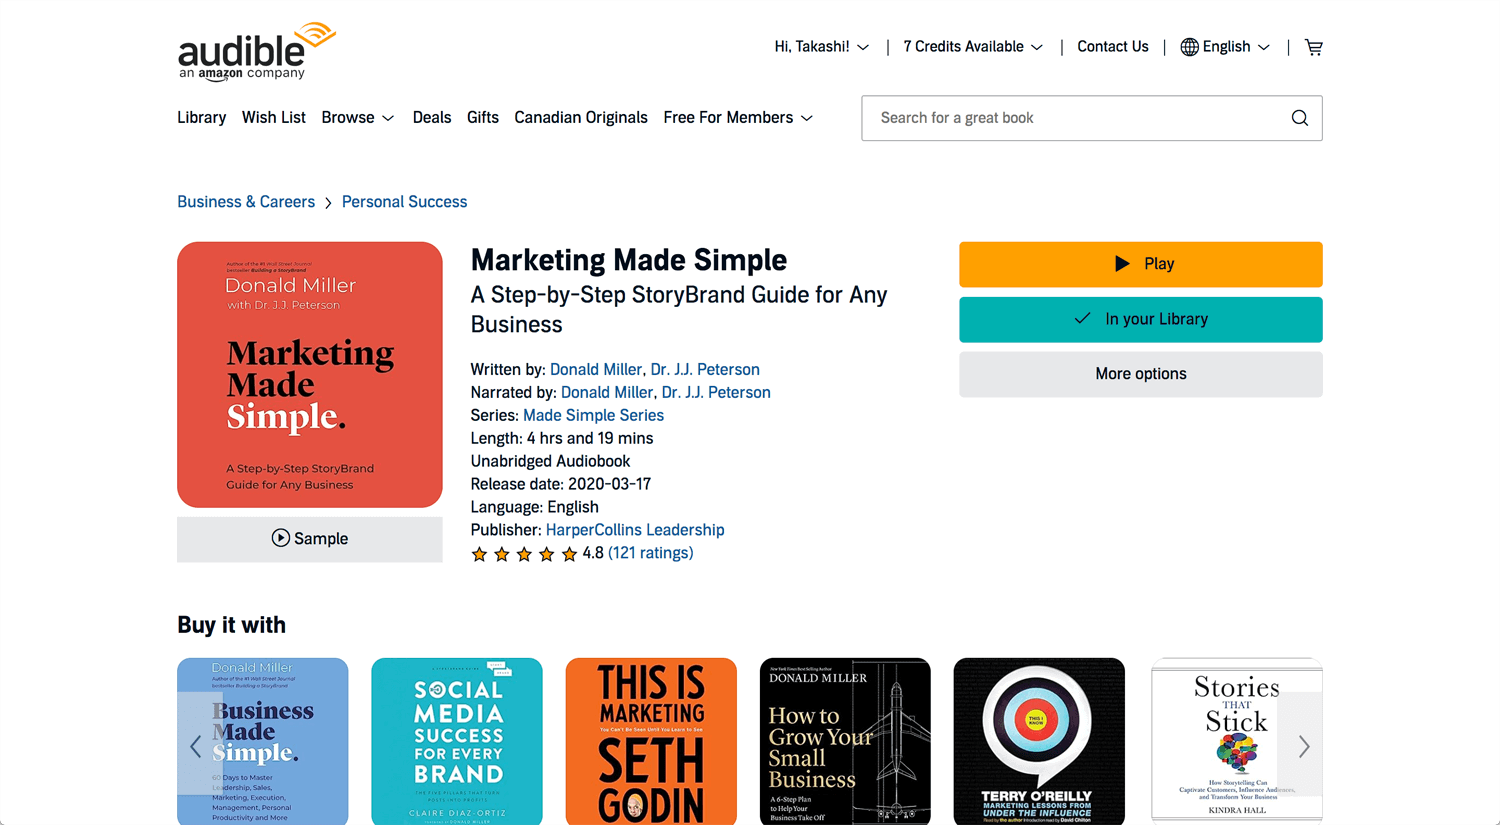The image size is (1500, 825).
Task: Play the Sample preview
Action: [310, 539]
